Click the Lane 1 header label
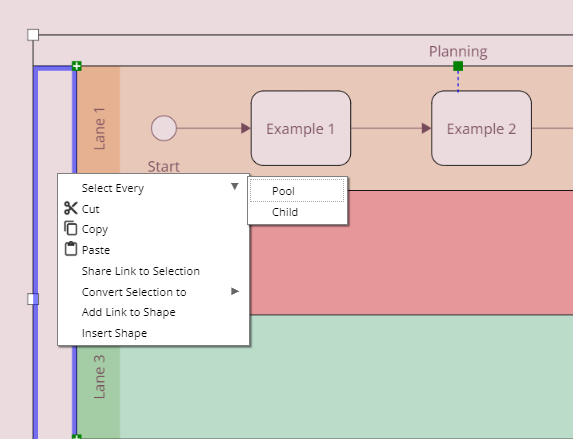Viewport: 573px width, 439px height. (x=99, y=128)
